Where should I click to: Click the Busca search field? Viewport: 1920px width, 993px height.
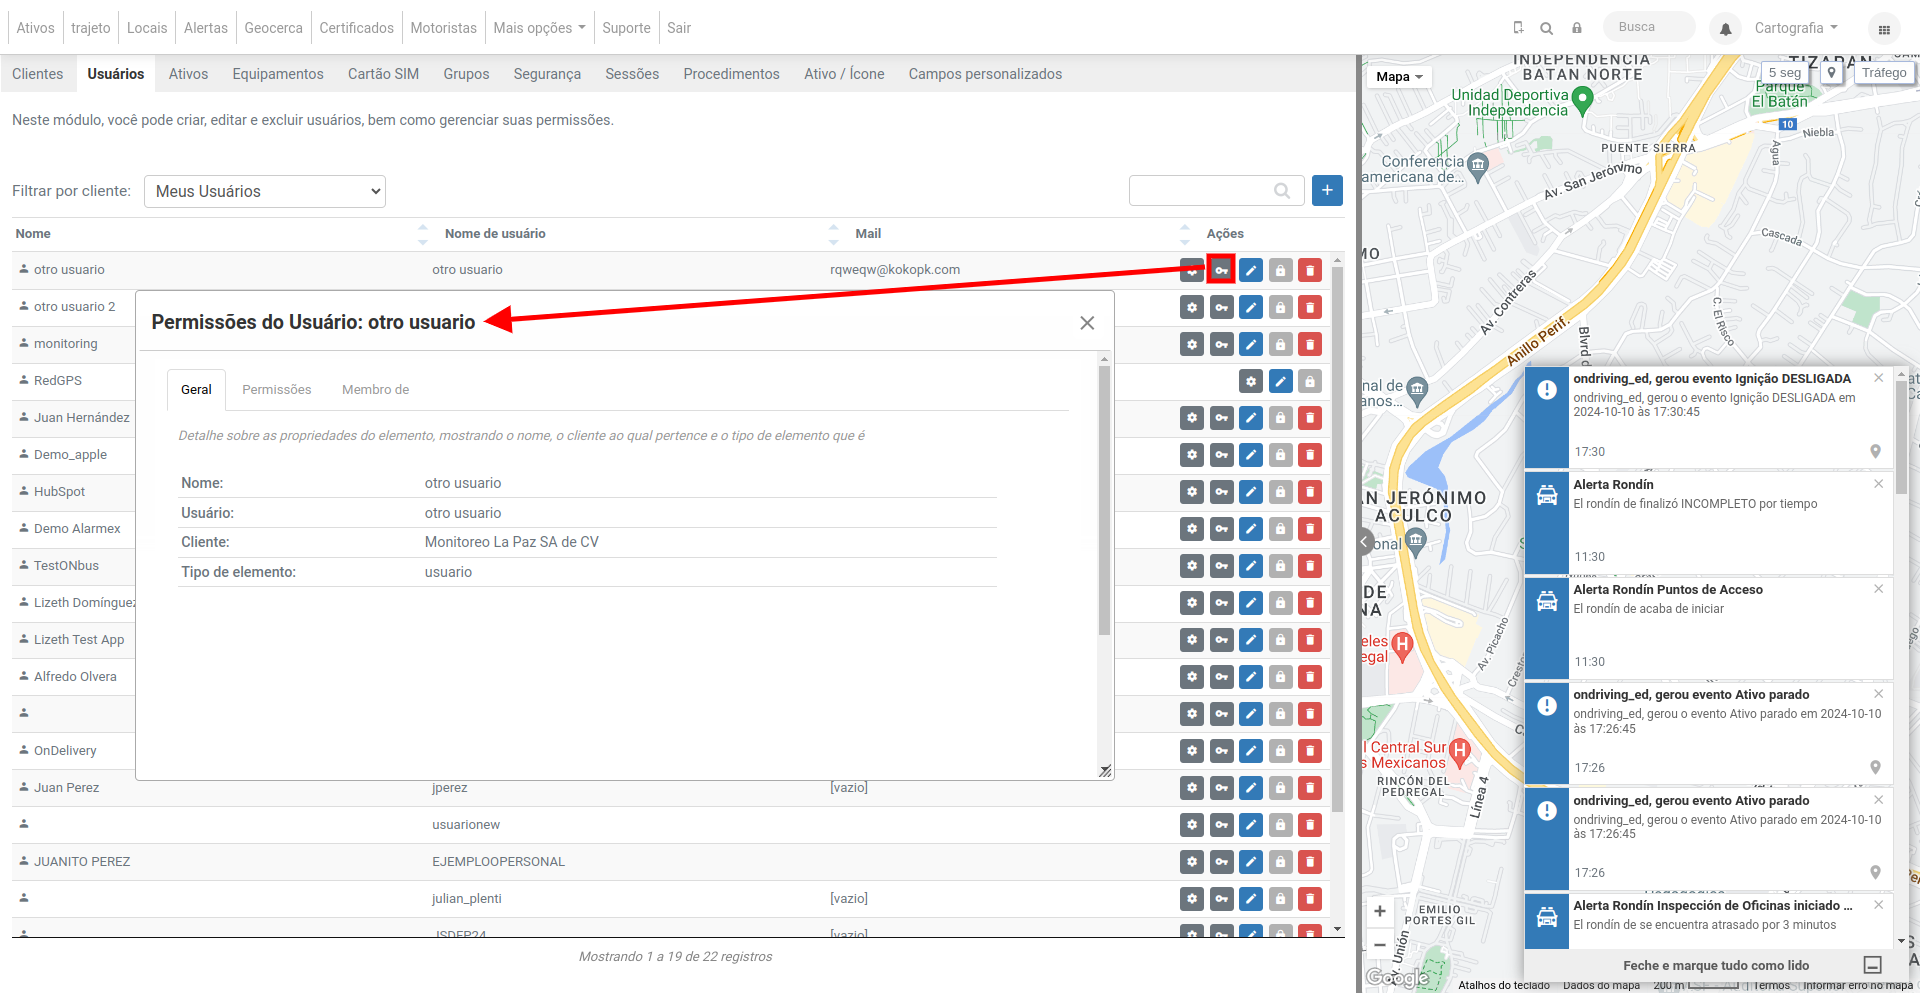pos(1649,27)
